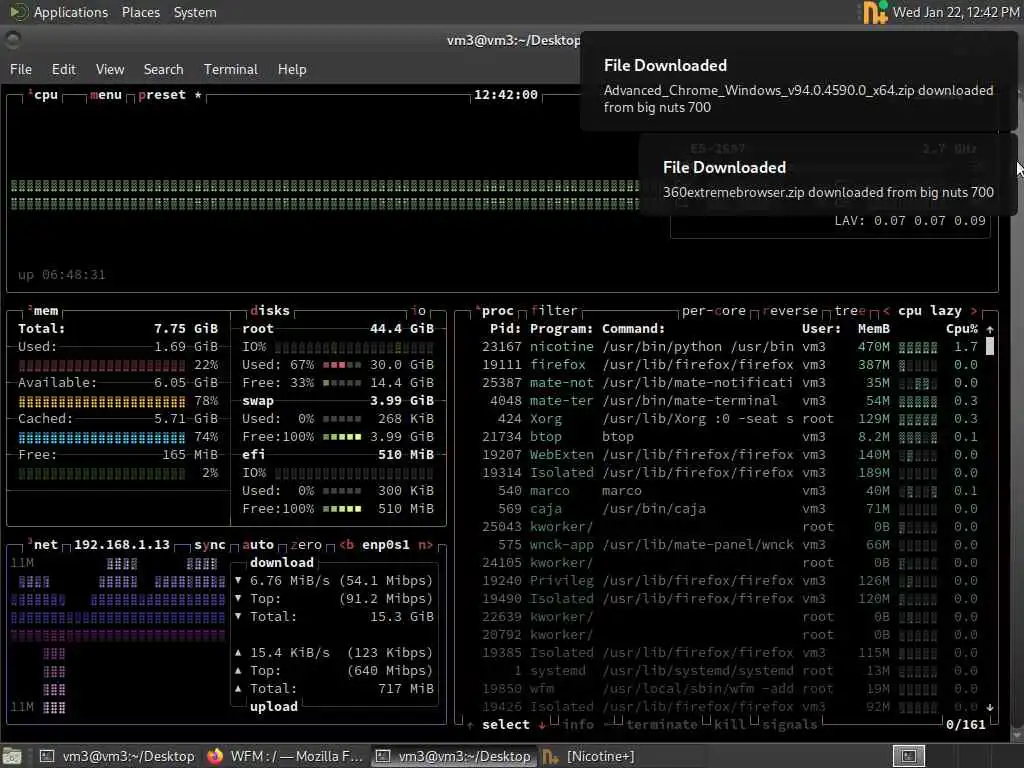Click signals in proc footer
This screenshot has height=768, width=1024.
pos(790,725)
